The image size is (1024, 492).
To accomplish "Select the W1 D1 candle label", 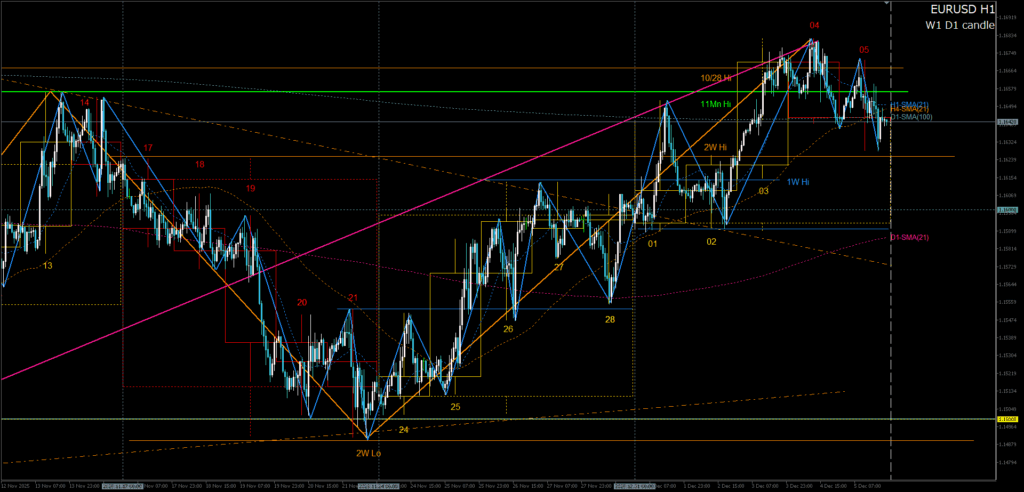I will tap(956, 25).
